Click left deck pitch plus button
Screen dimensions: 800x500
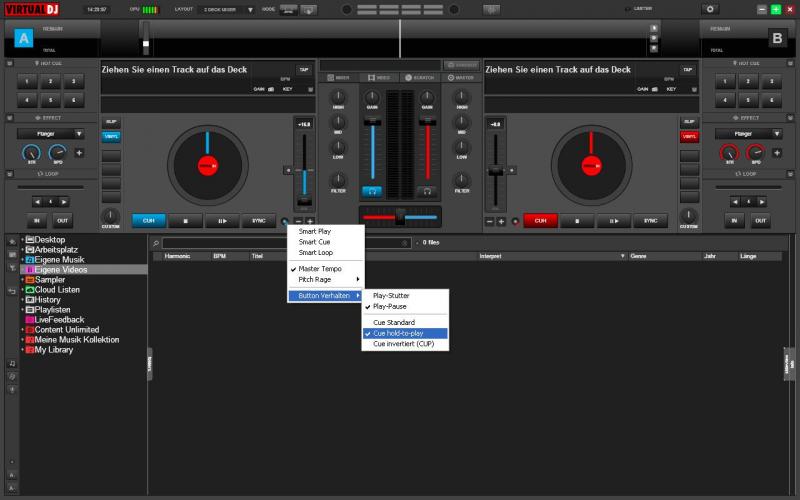click(x=310, y=221)
